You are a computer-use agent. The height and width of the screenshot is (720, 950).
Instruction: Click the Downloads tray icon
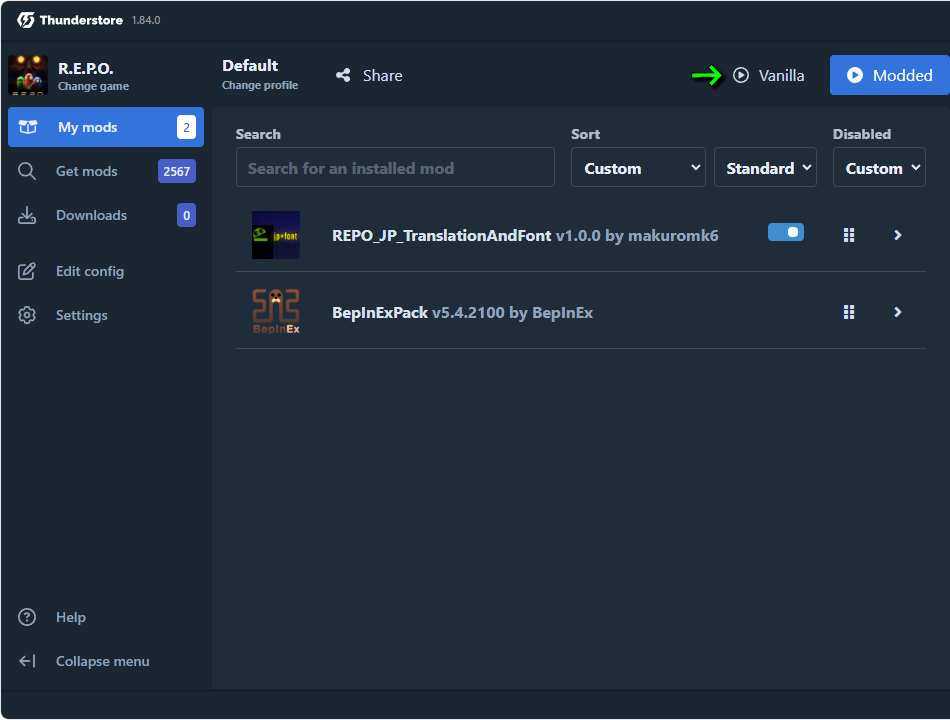click(x=27, y=215)
